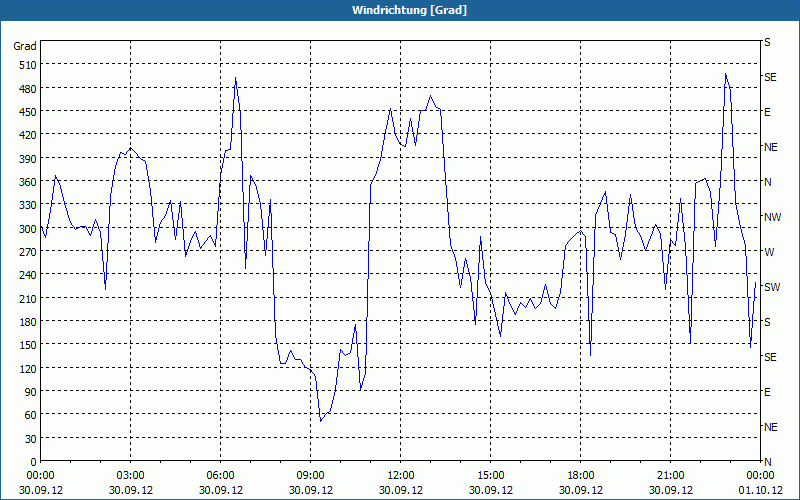Click the 210 degree tick label
The height and width of the screenshot is (500, 800).
click(x=28, y=298)
